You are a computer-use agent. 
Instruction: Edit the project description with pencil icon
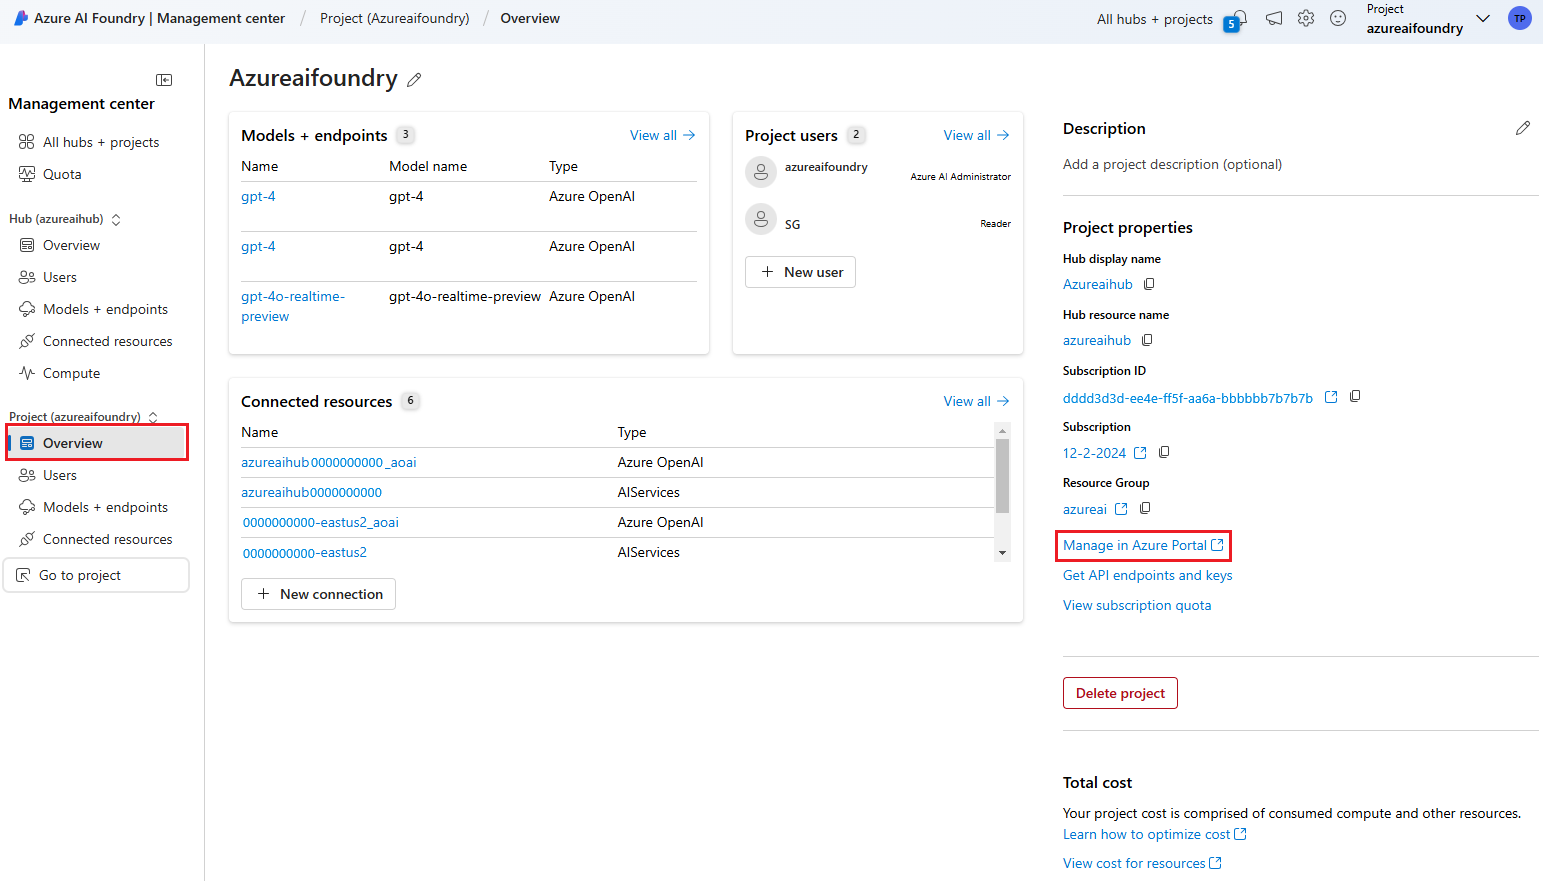pos(1522,128)
